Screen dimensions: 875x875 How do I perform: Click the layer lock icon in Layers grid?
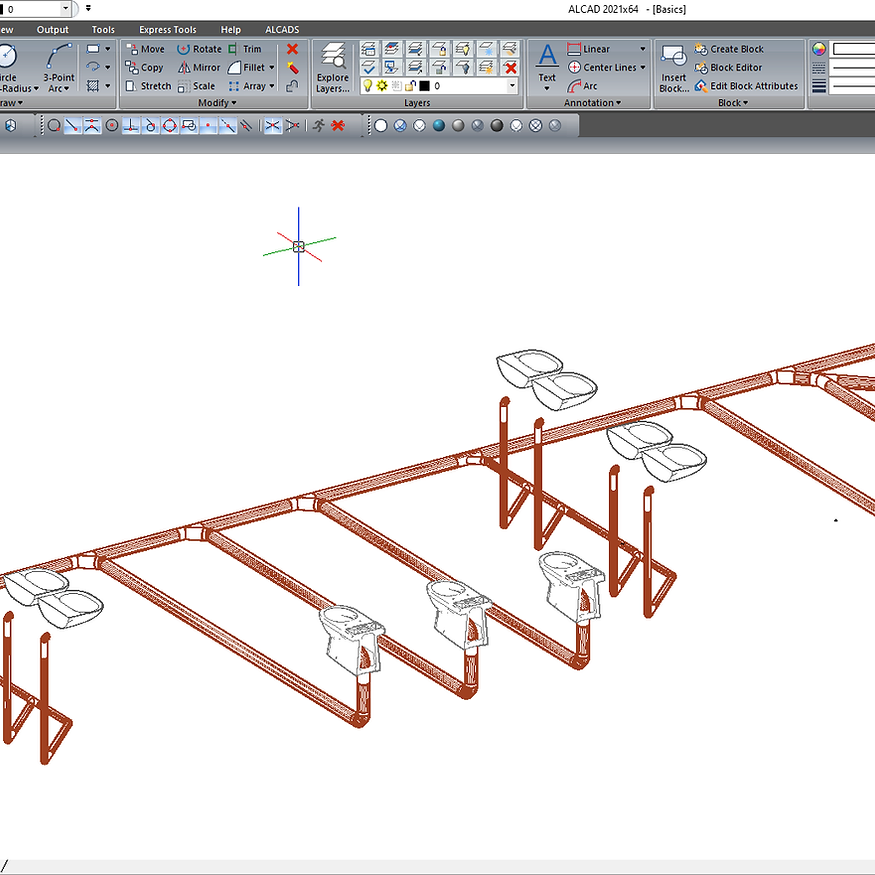pyautogui.click(x=439, y=49)
